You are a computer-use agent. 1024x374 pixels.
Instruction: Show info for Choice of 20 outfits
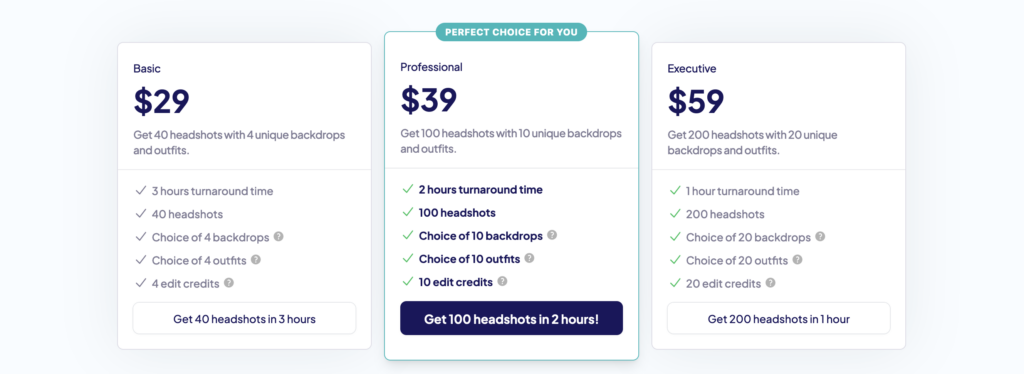pos(797,259)
